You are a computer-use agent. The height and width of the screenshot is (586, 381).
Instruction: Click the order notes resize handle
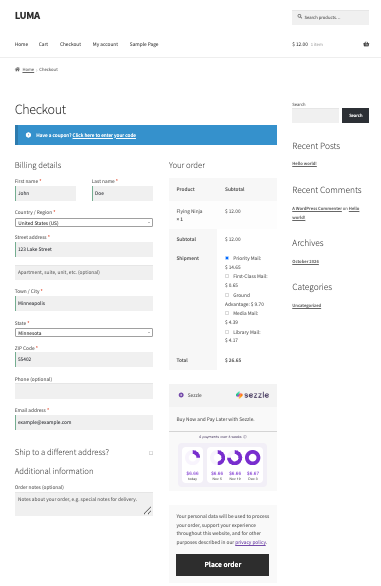[x=148, y=511]
